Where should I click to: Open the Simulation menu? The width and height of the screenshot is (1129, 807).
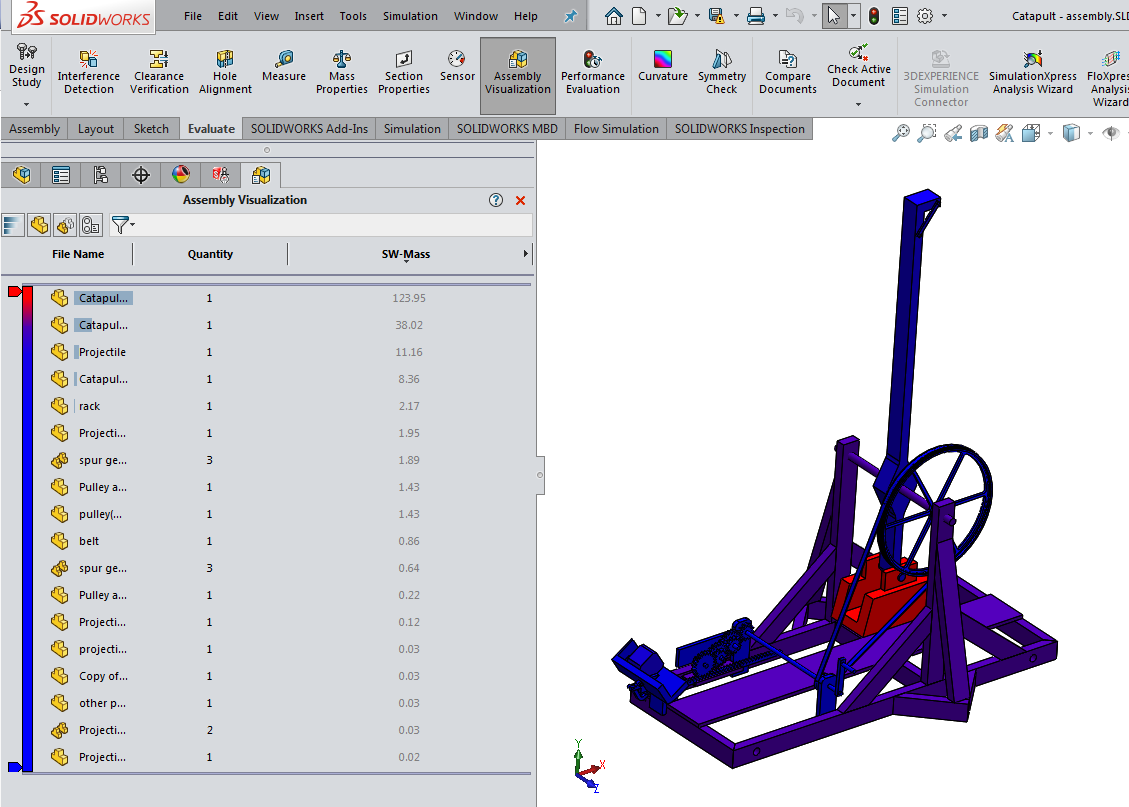click(x=410, y=16)
